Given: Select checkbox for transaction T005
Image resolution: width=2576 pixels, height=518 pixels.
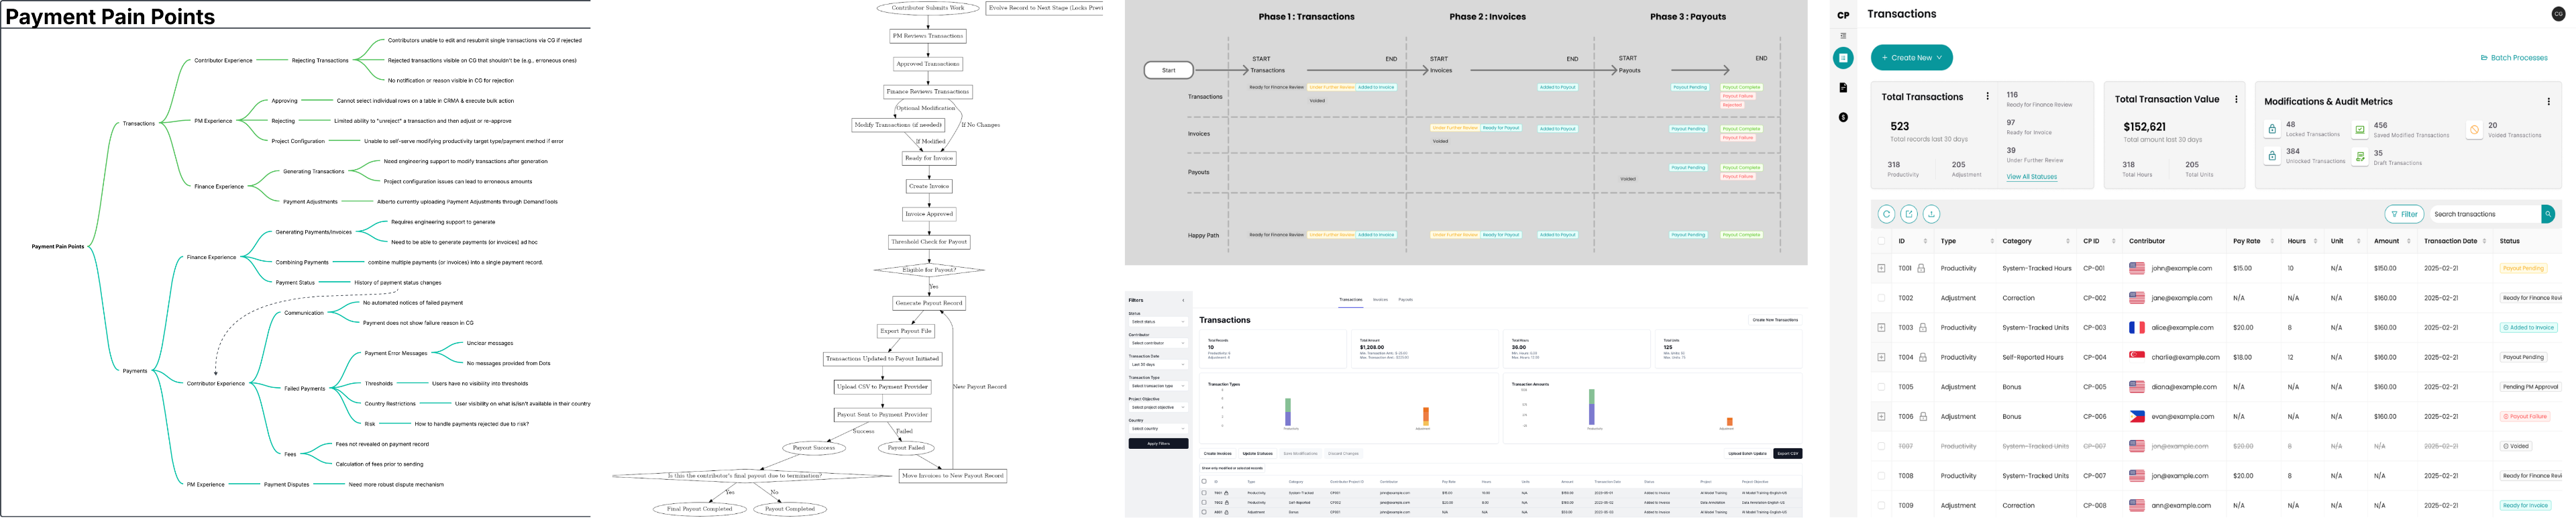Looking at the screenshot, I should pos(1881,387).
